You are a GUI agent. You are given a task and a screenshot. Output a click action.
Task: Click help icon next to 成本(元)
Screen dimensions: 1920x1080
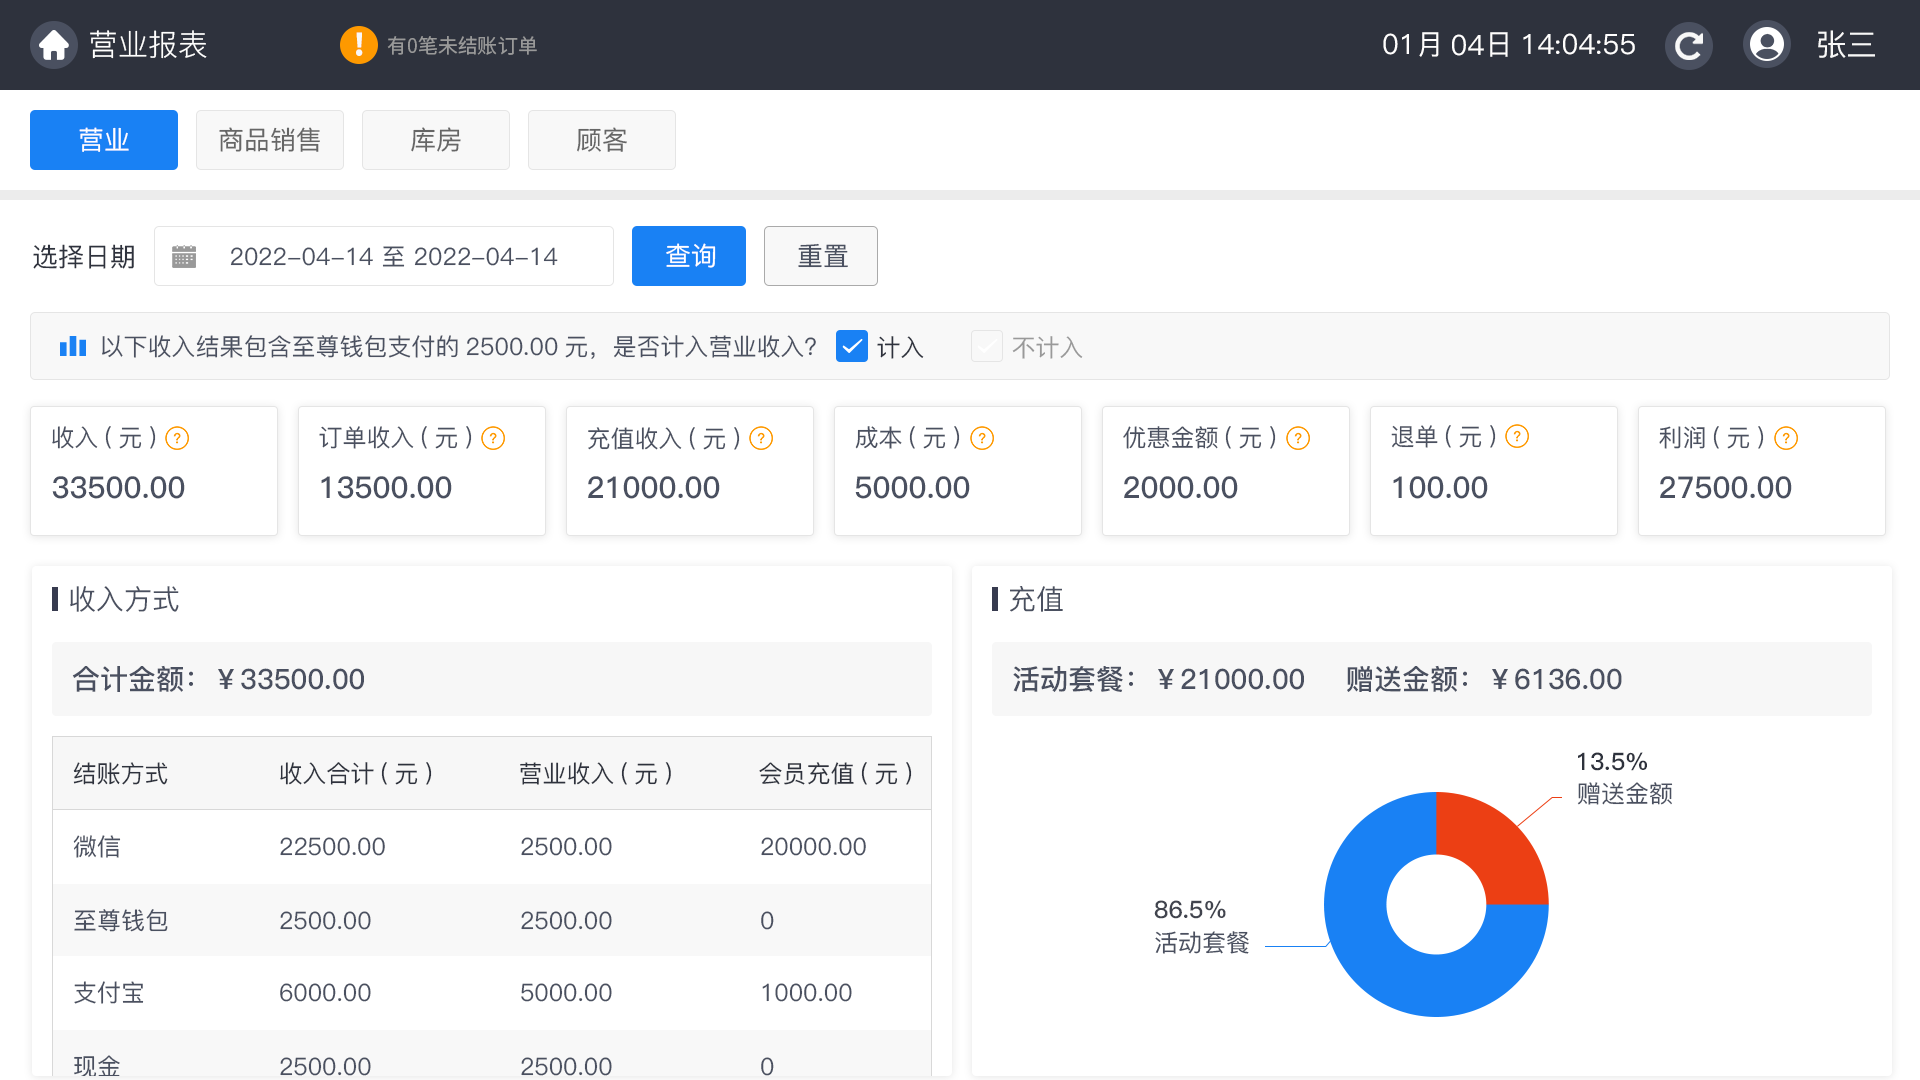coord(982,438)
